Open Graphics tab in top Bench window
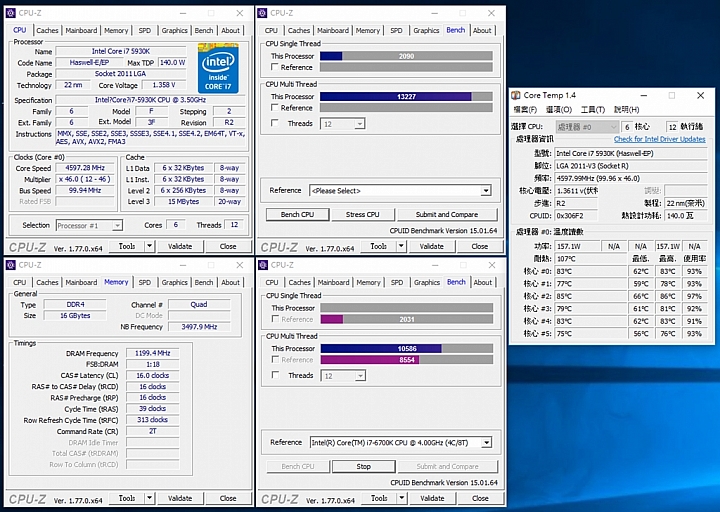This screenshot has height=512, width=720. 426,30
